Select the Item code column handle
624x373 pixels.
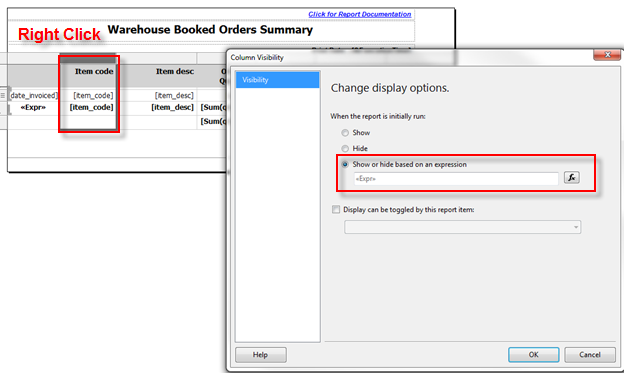(x=88, y=59)
